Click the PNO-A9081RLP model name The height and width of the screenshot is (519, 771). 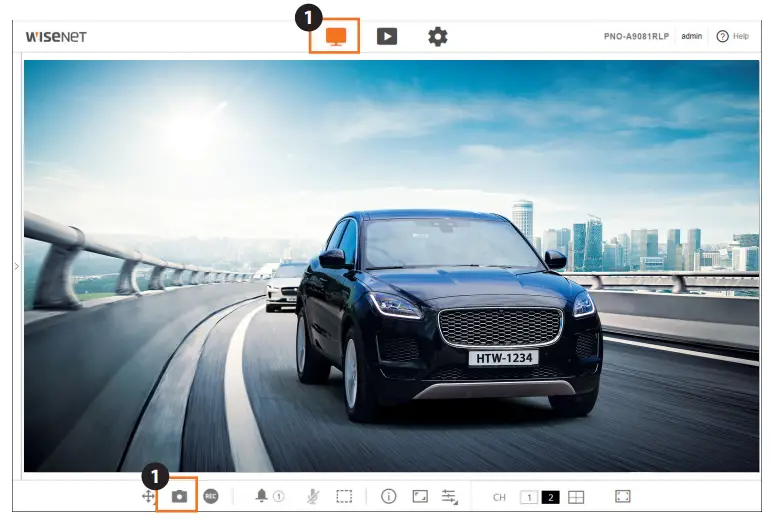point(636,36)
